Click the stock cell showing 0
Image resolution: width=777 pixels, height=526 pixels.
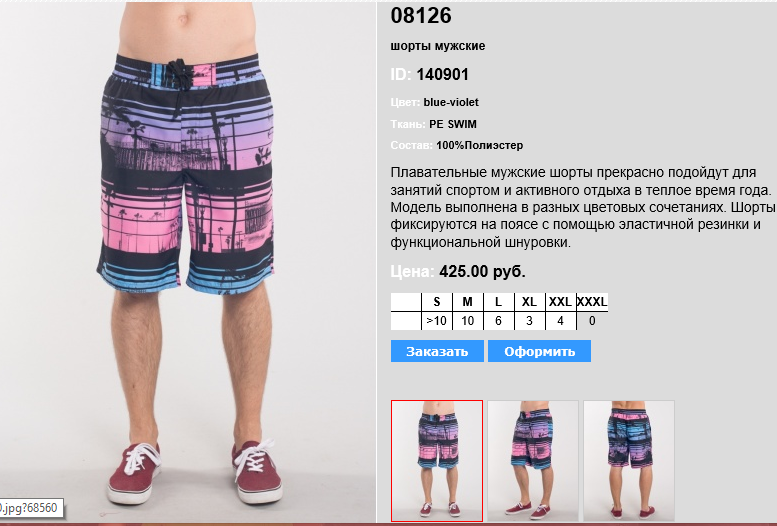coord(592,321)
